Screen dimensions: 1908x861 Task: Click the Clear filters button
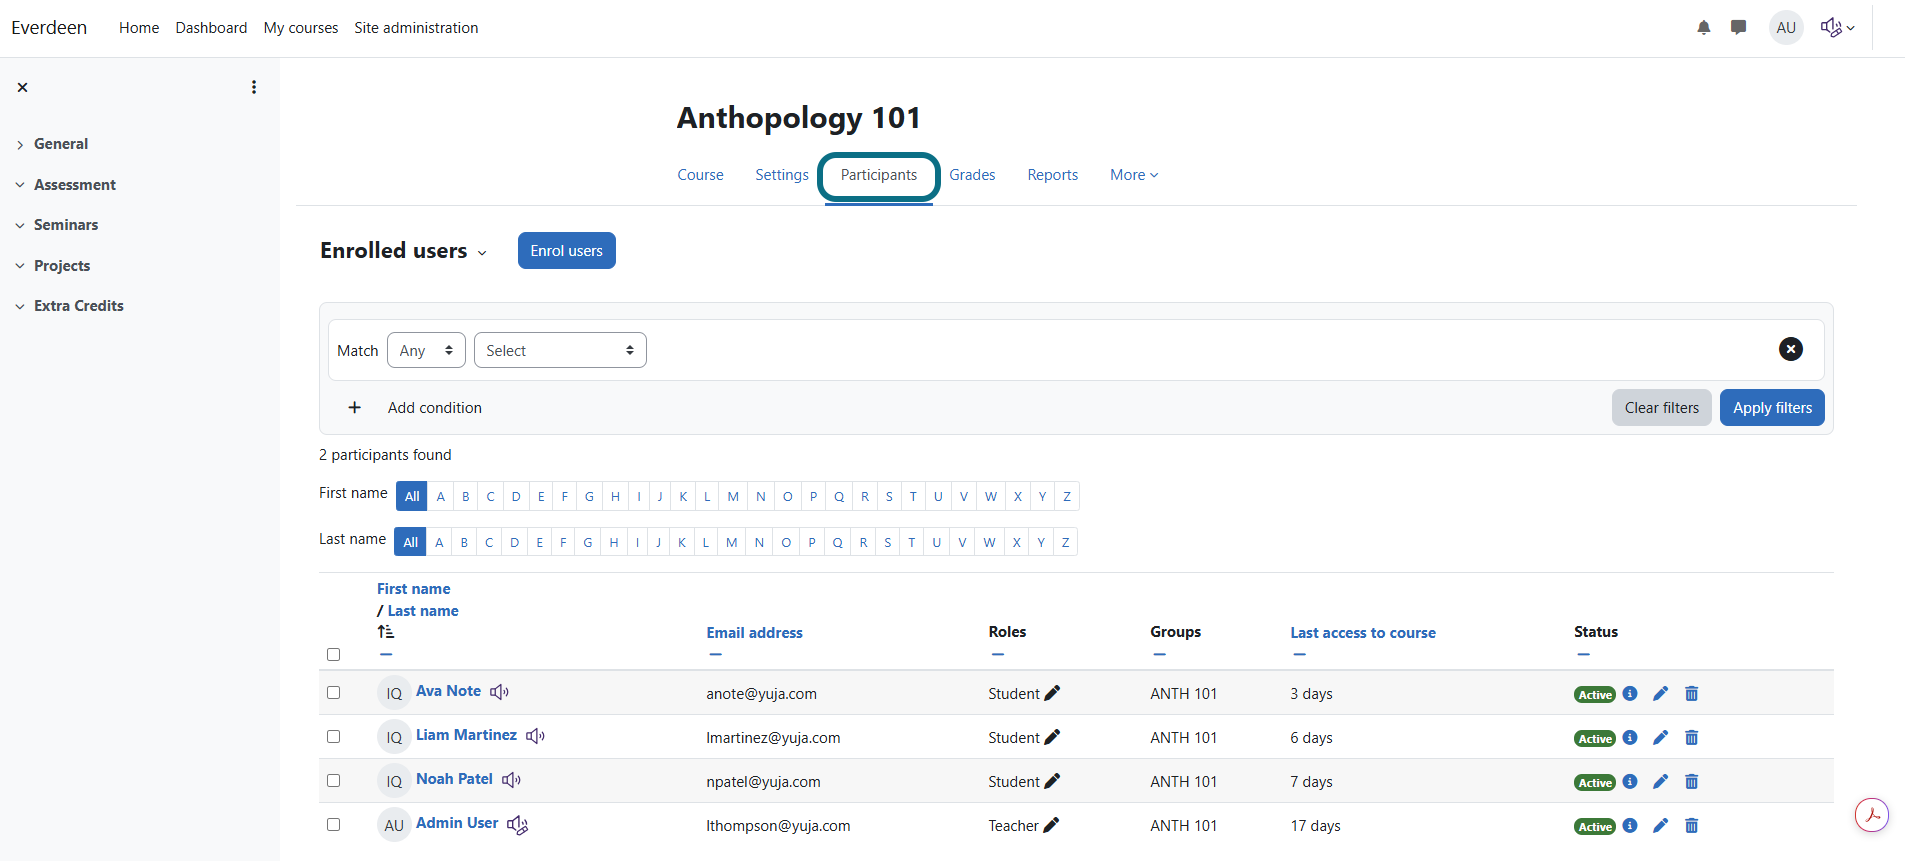[1662, 408]
